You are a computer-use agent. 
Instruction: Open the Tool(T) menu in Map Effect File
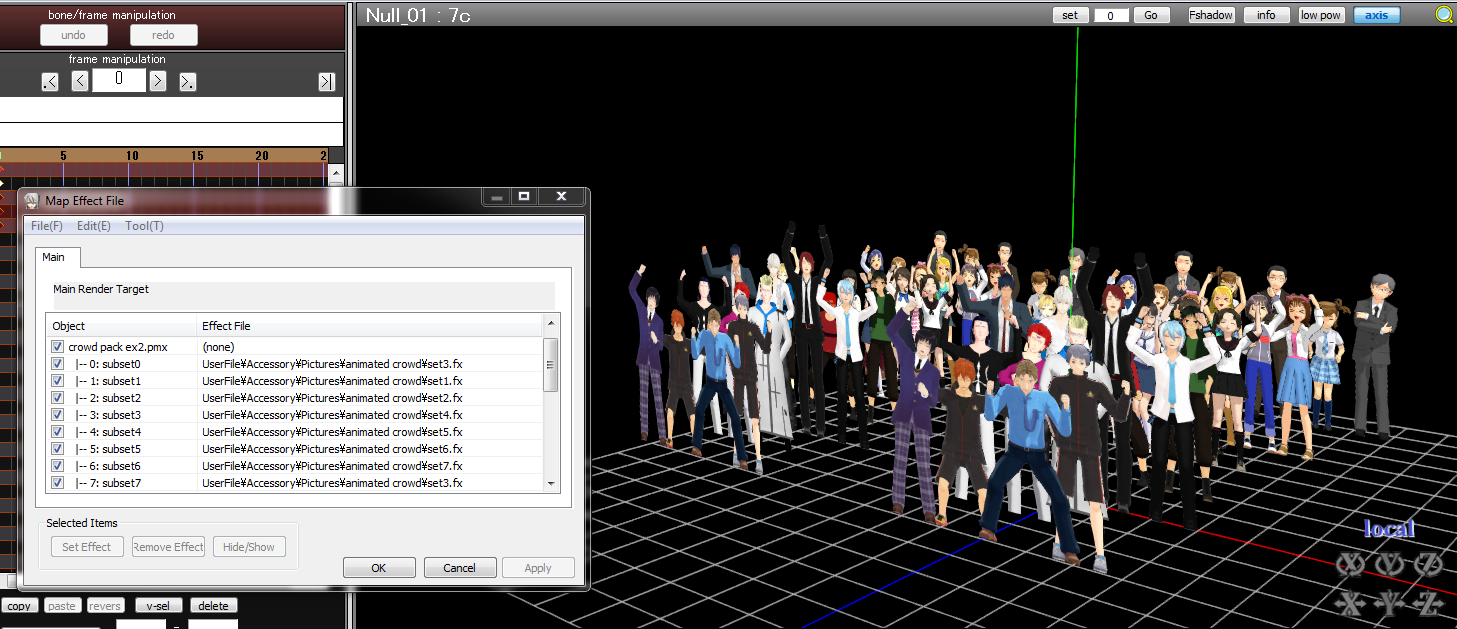(143, 225)
